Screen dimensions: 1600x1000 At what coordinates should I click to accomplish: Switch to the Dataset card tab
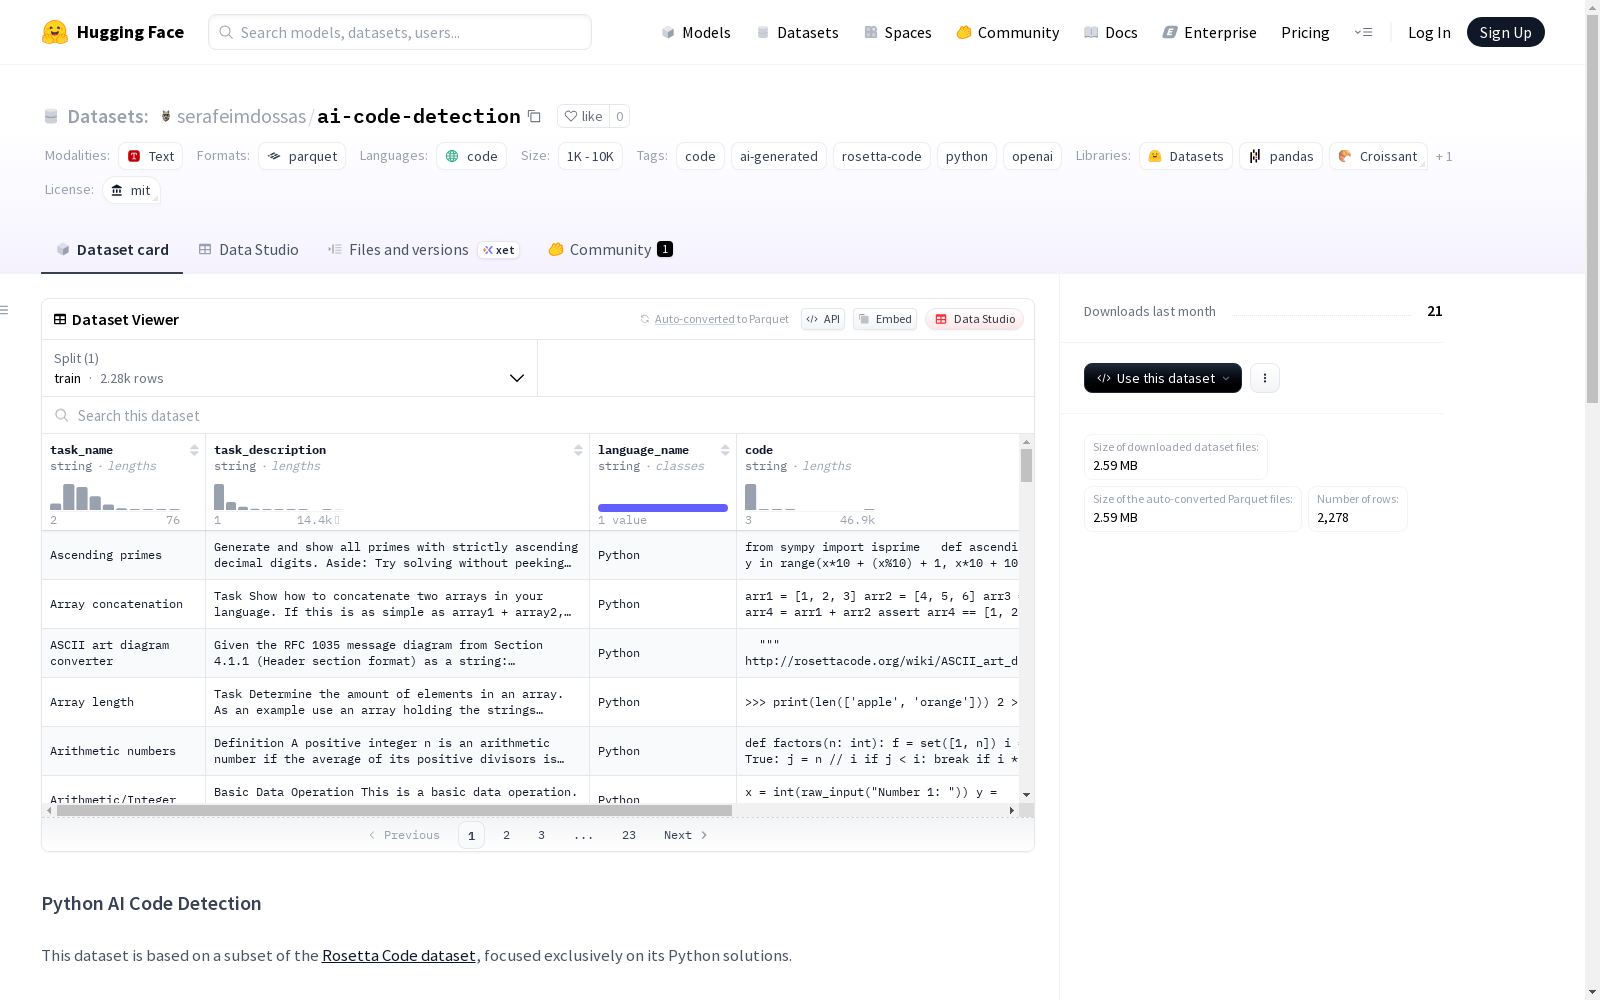(112, 250)
